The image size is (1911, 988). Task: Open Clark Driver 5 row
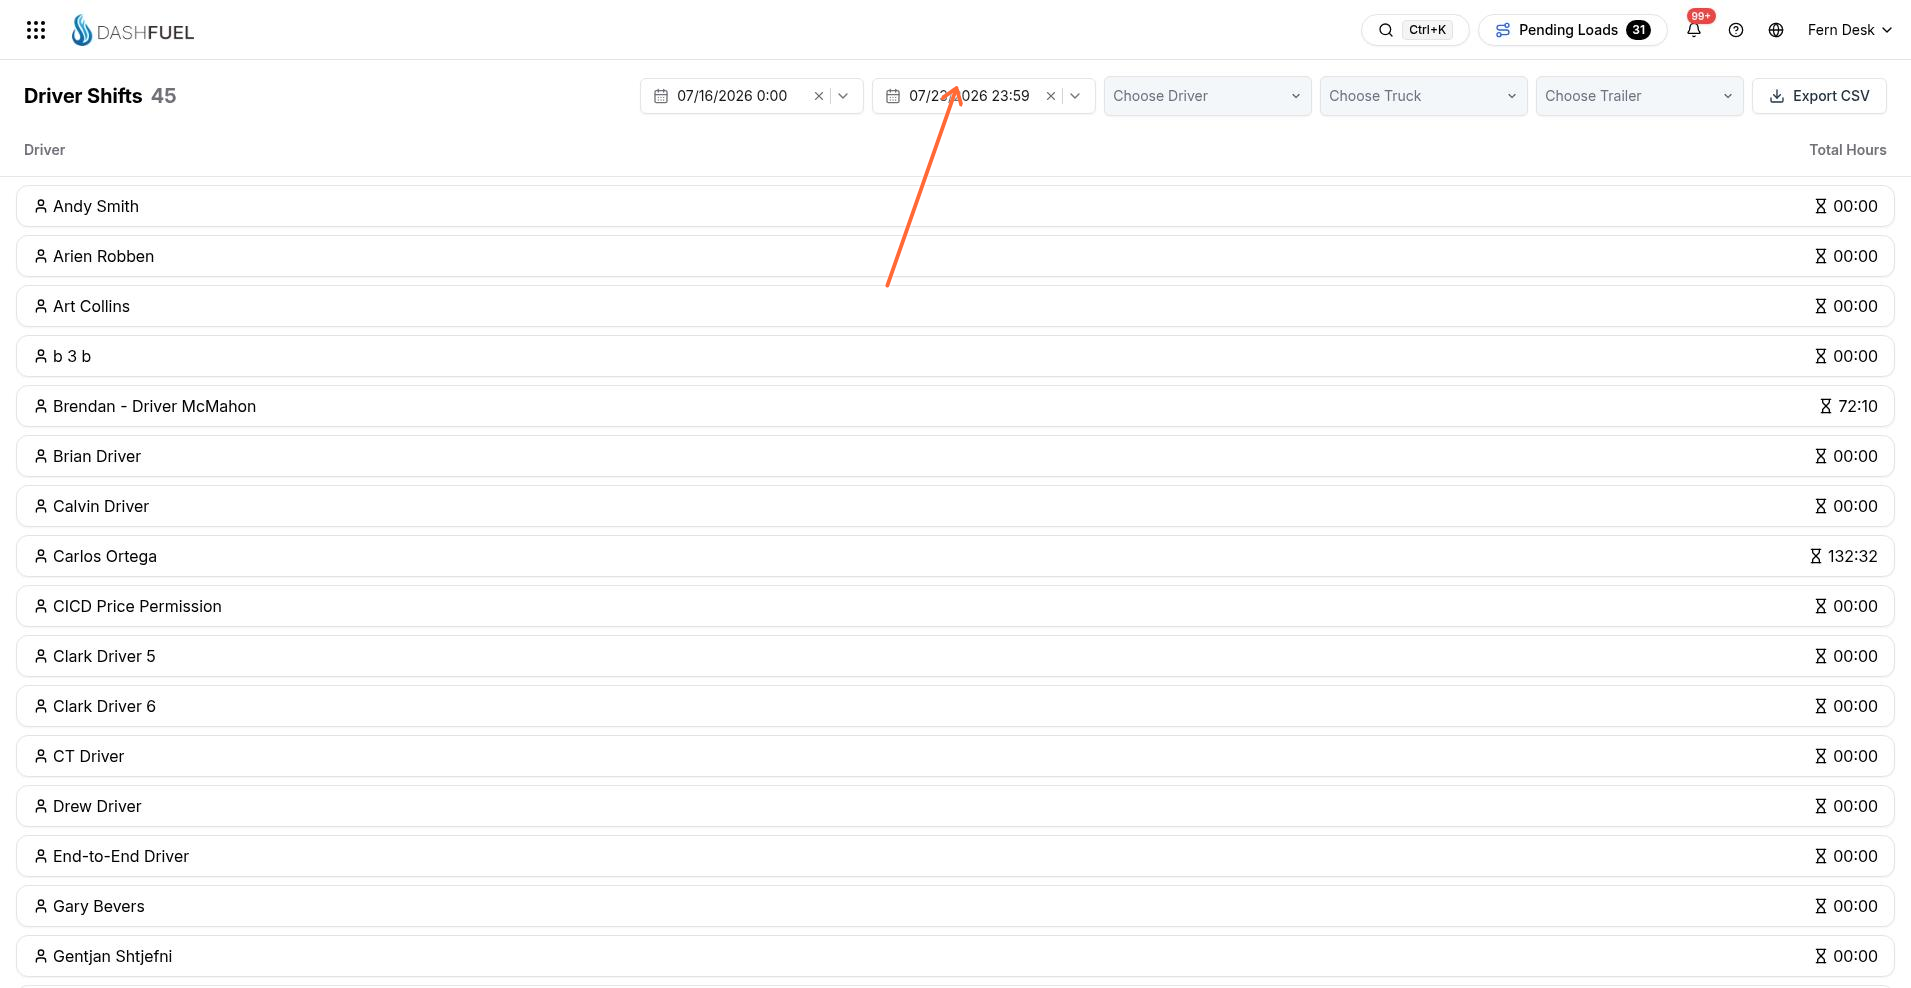pyautogui.click(x=955, y=656)
